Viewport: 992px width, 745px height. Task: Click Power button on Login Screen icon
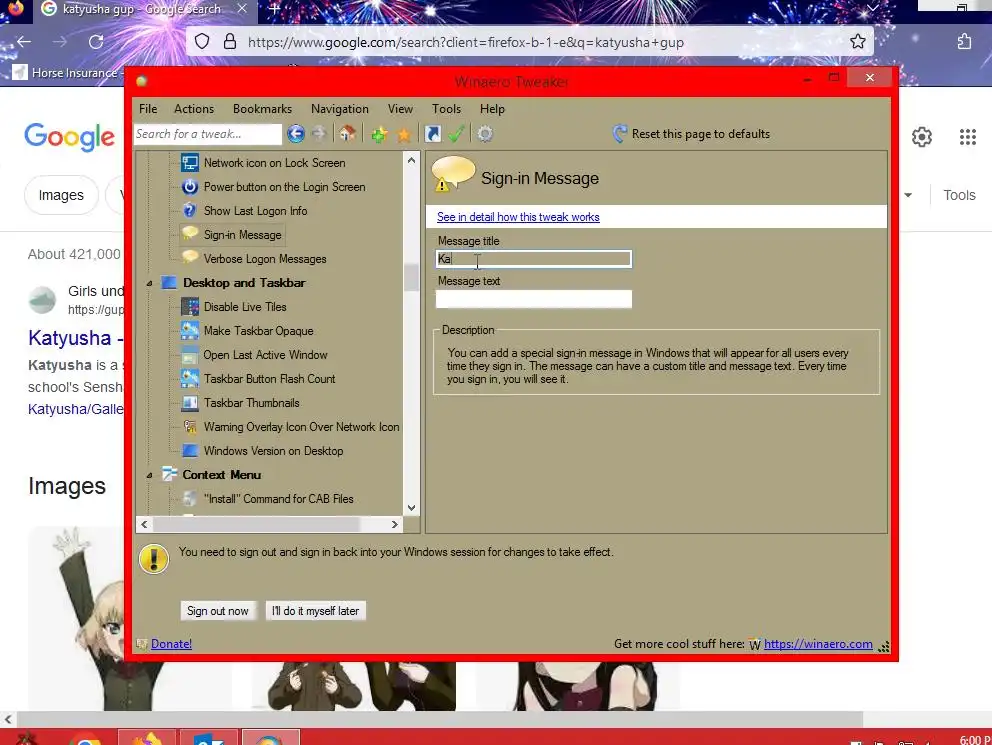[x=190, y=187]
